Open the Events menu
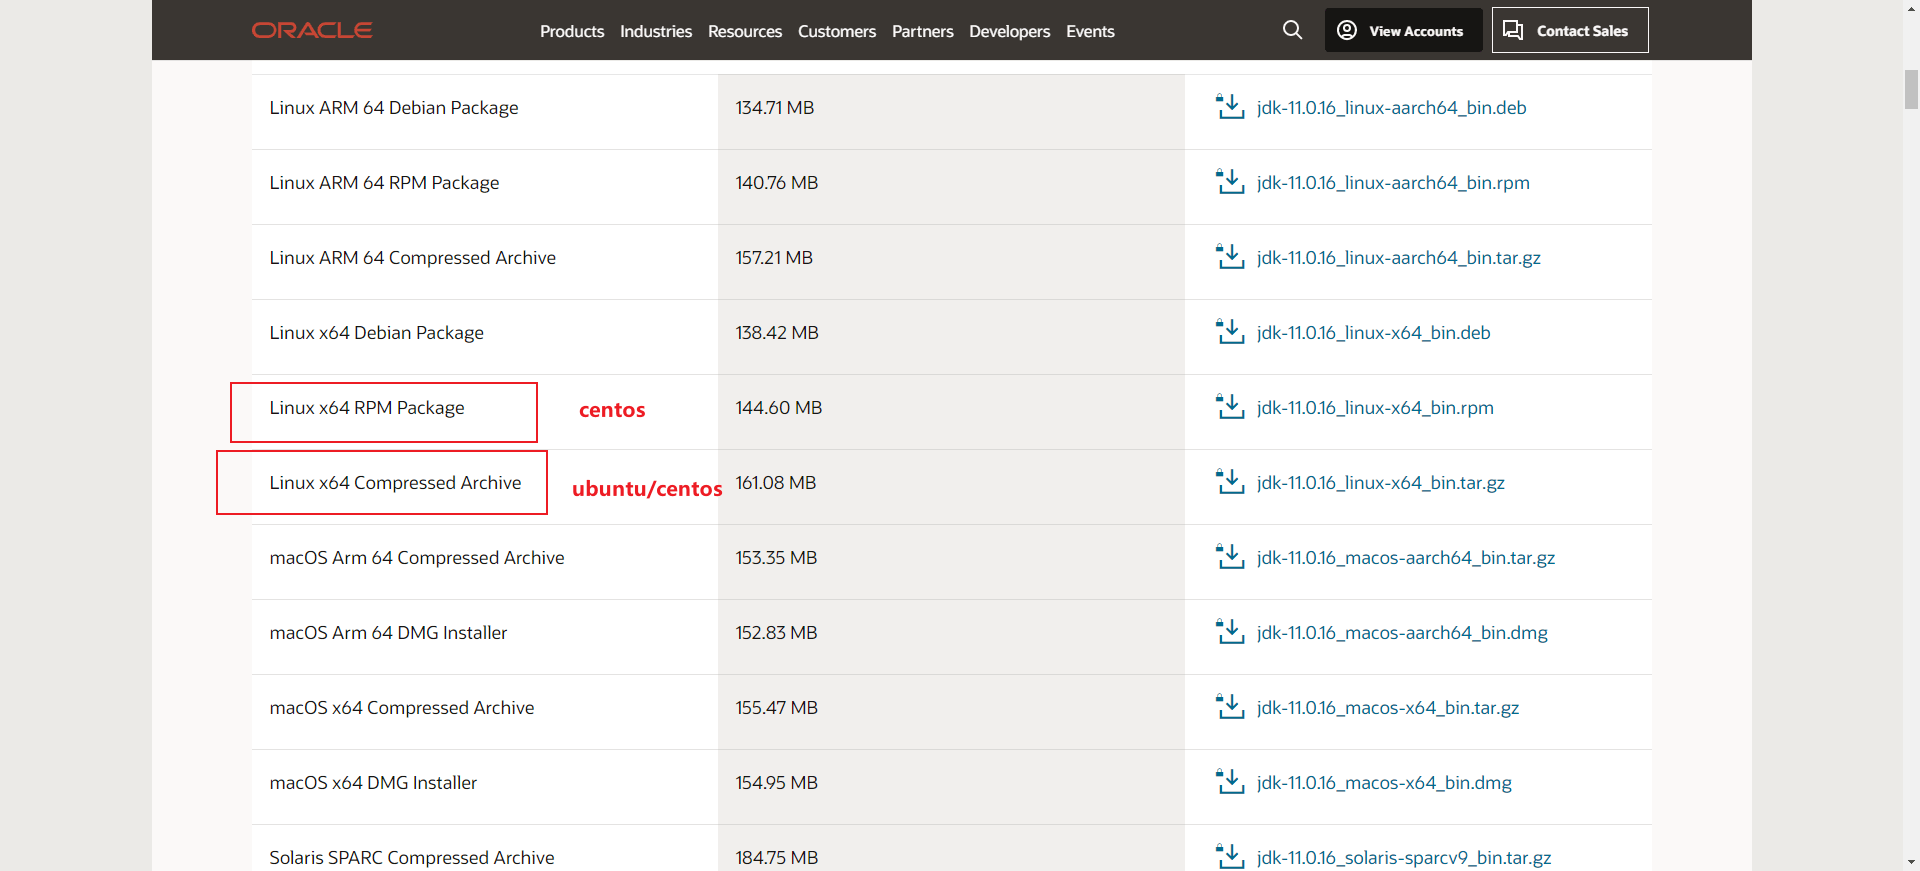The image size is (1920, 871). point(1090,31)
